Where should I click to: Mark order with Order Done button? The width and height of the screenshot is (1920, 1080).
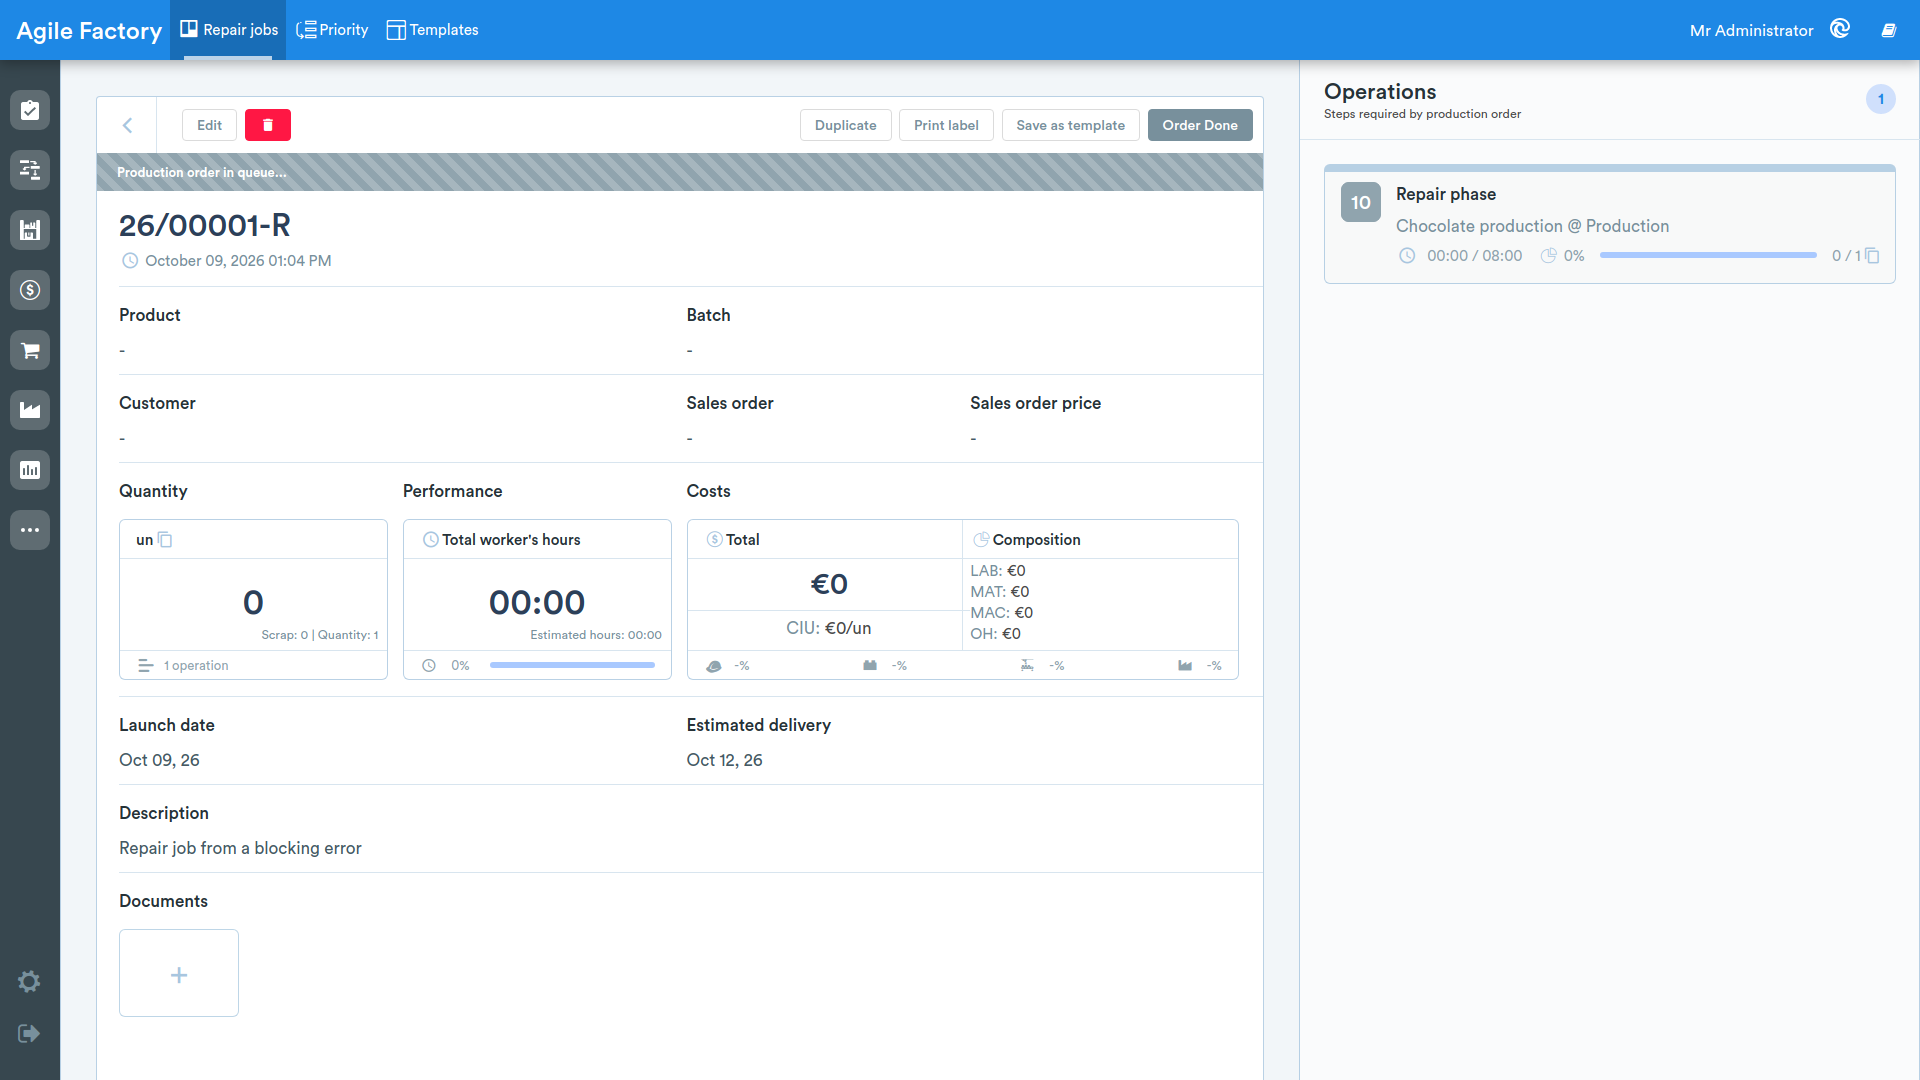pos(1200,125)
